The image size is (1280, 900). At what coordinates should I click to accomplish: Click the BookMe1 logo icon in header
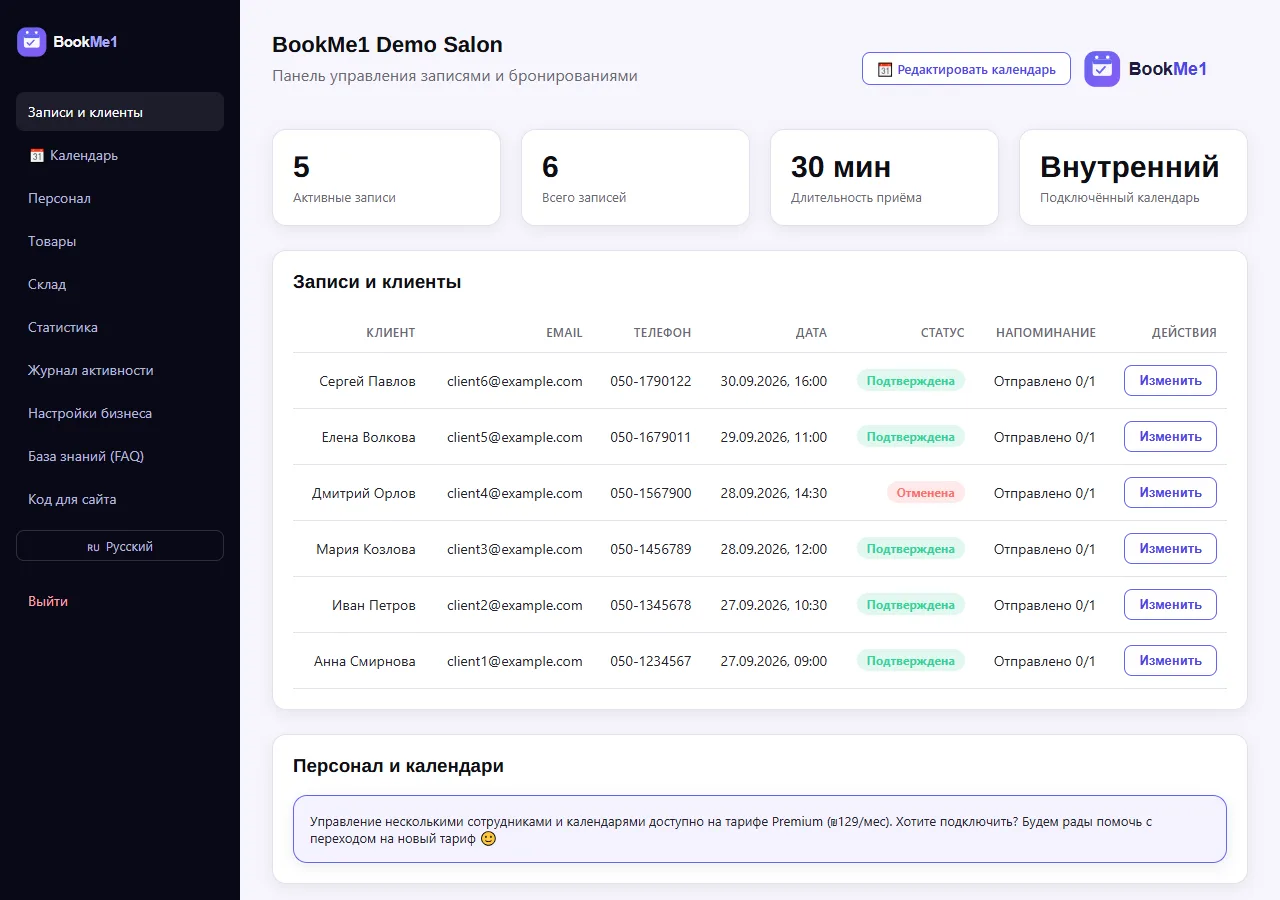(x=1102, y=69)
